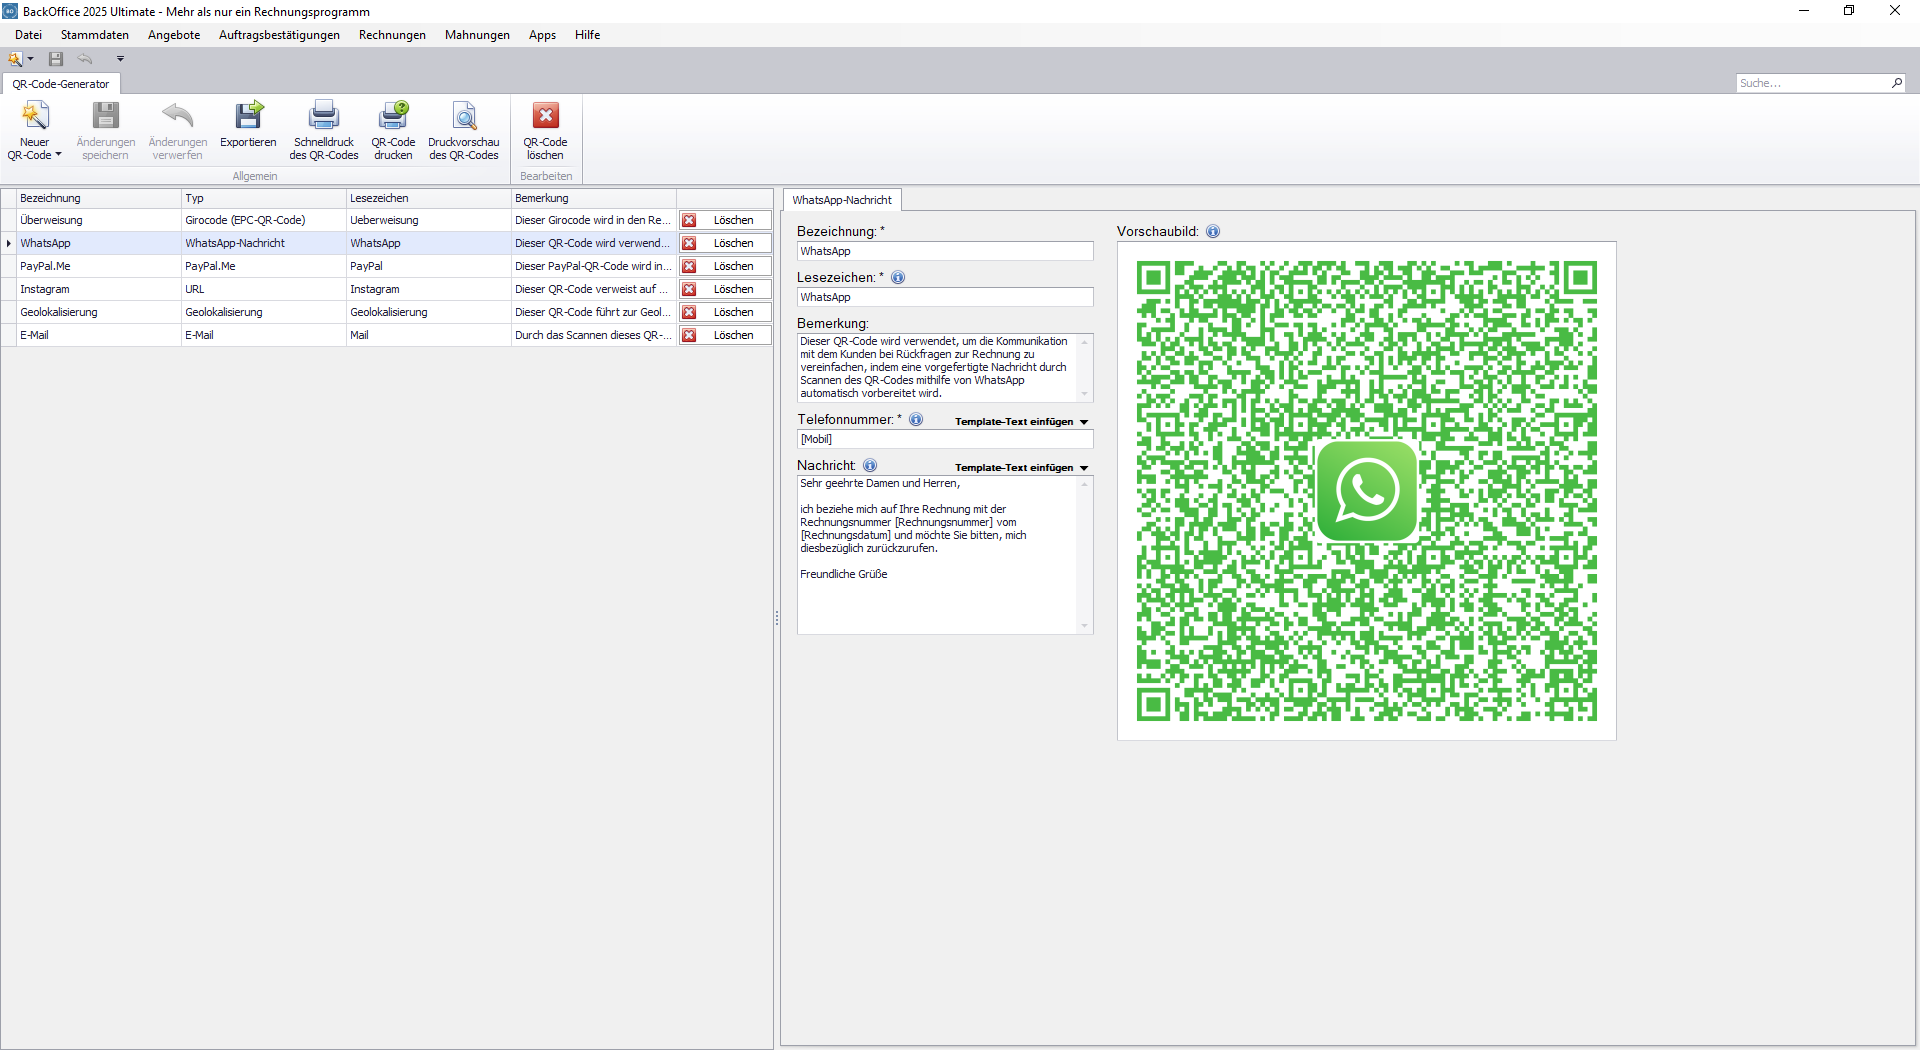Select the Instagram row name cell

click(x=98, y=289)
